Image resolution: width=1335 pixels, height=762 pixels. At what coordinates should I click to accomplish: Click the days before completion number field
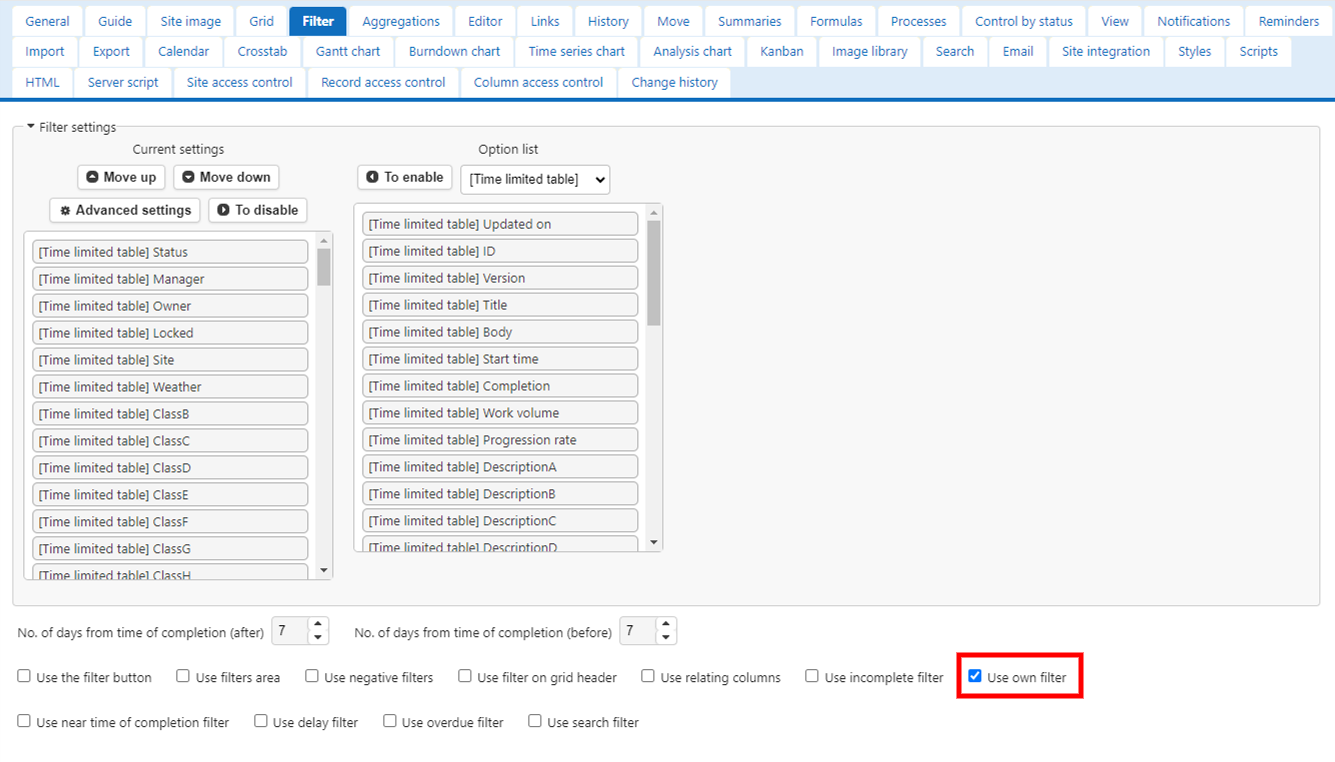point(638,631)
